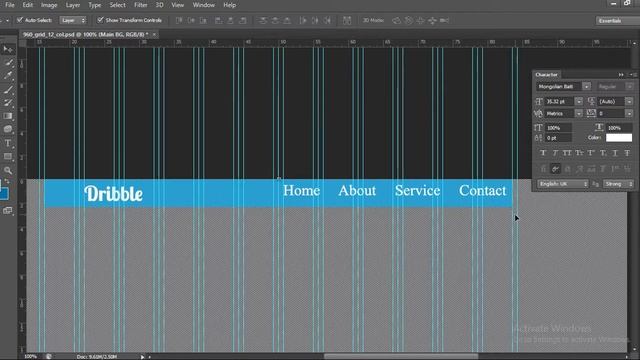Click the blue foreground color swatch
The height and width of the screenshot is (360, 640).
[x=4, y=193]
